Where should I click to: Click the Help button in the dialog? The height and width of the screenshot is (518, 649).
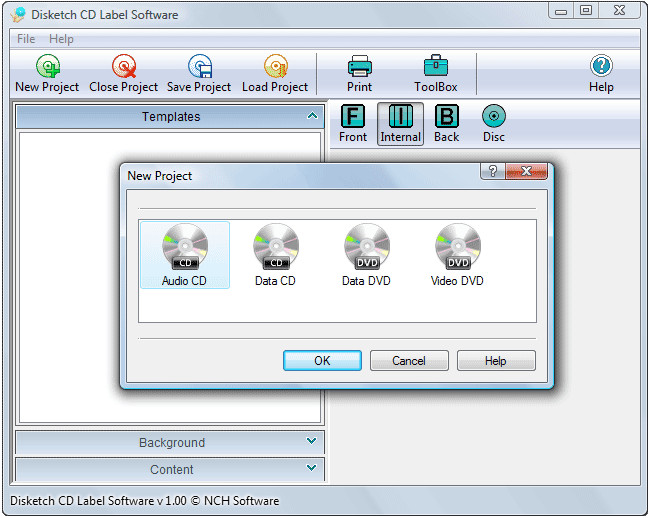click(x=496, y=361)
